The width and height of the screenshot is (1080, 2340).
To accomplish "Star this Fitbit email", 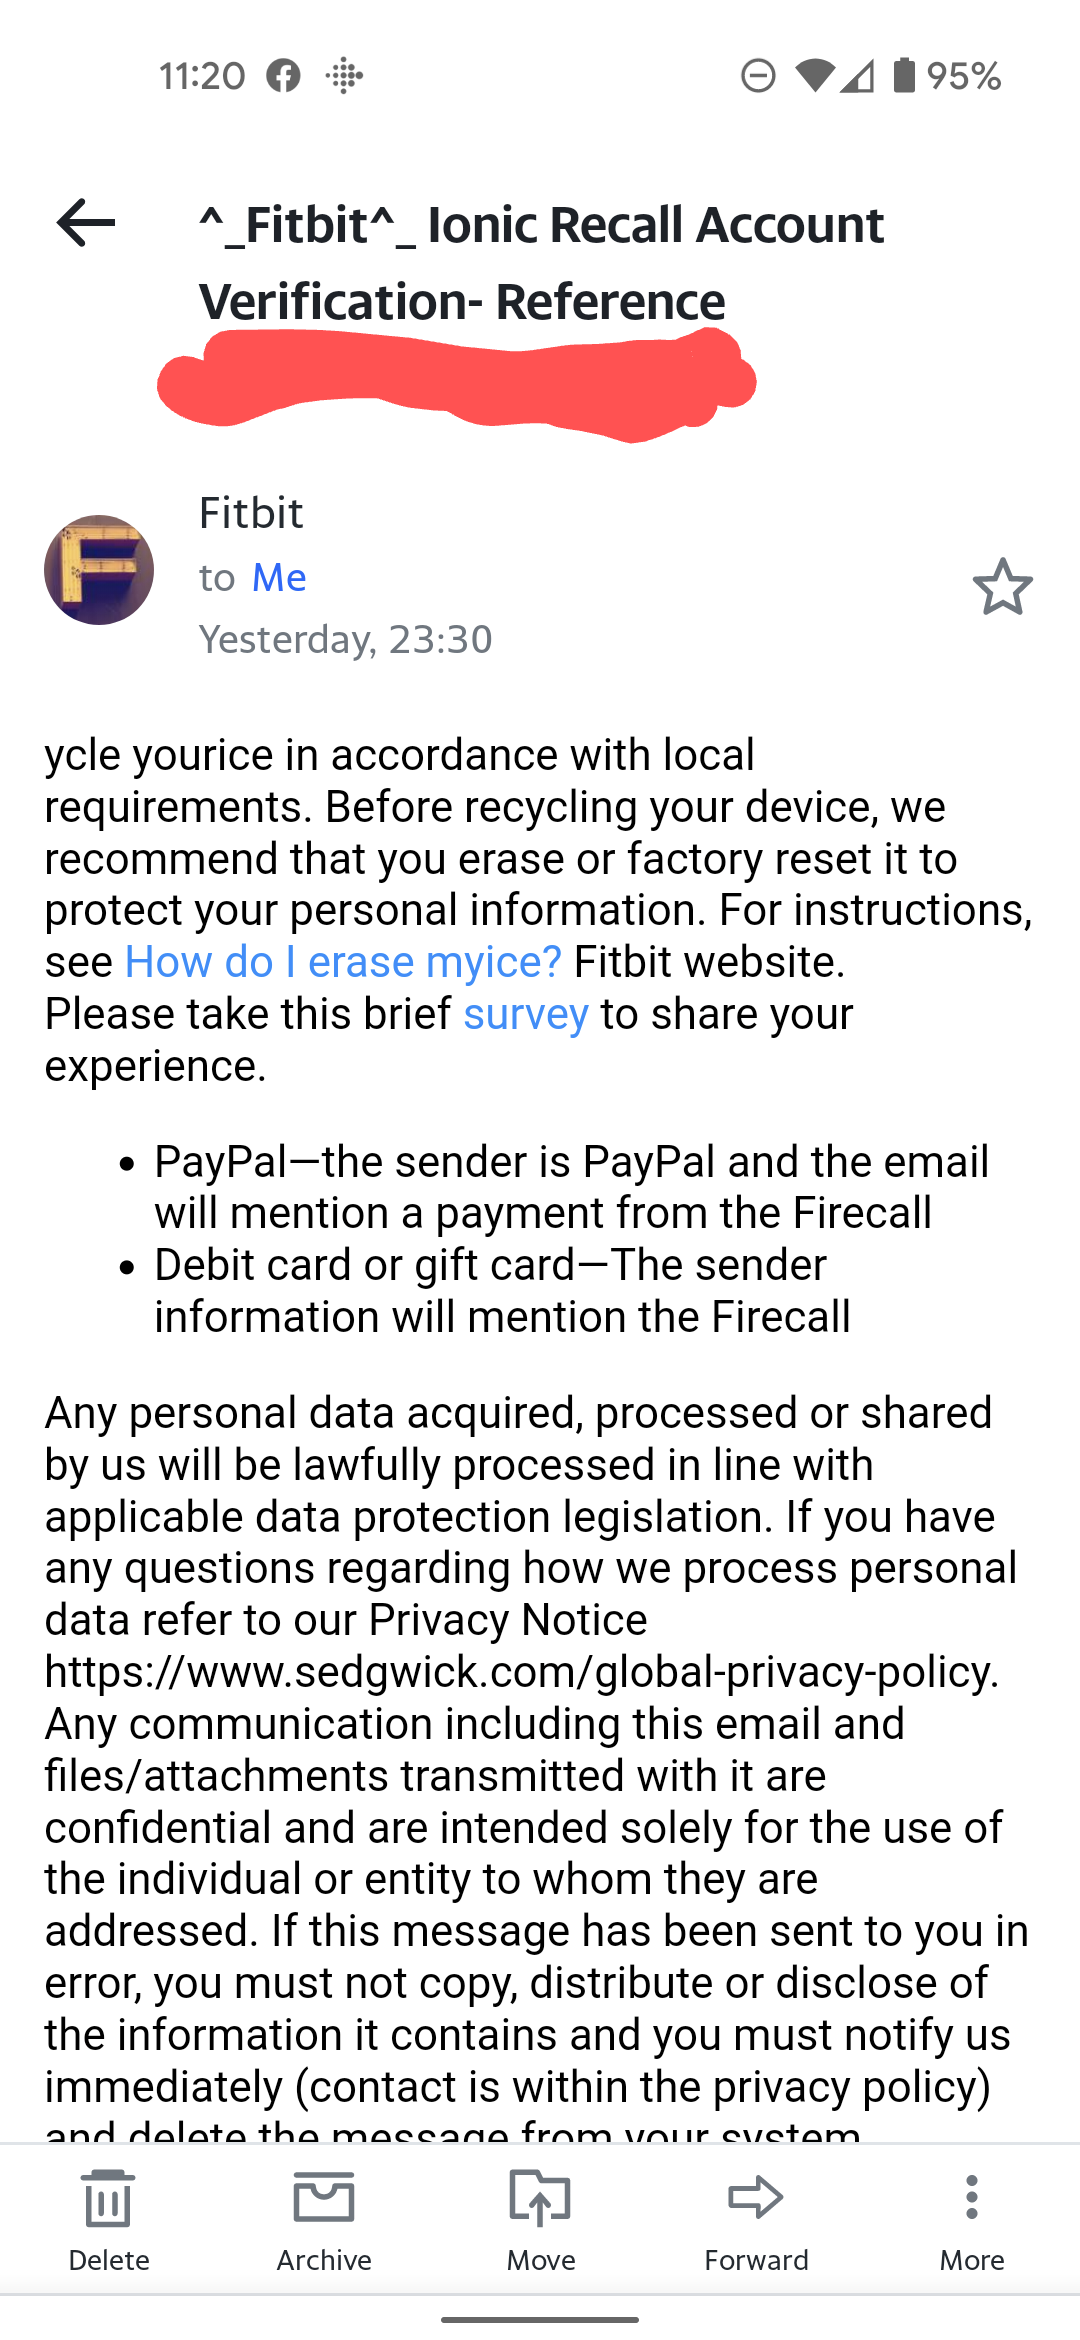I will (x=1002, y=586).
